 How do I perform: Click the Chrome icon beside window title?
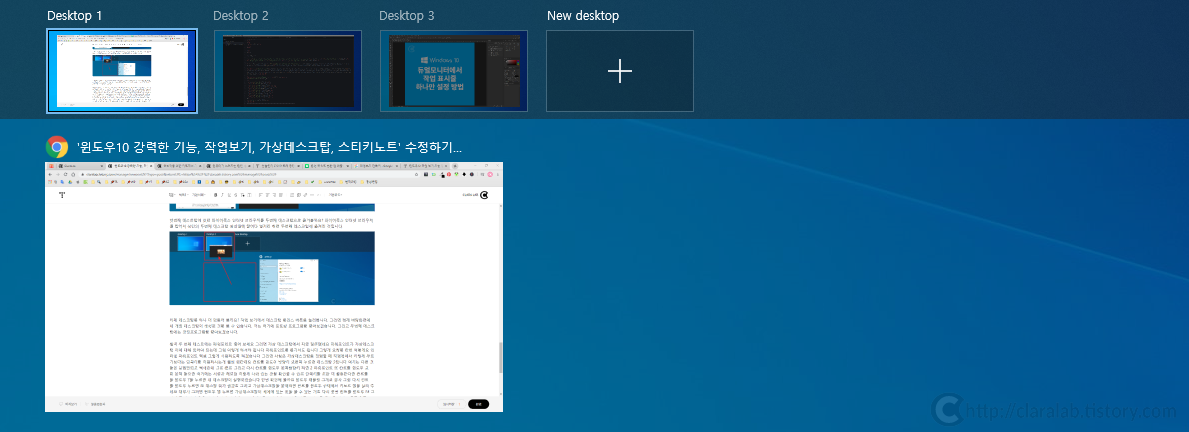(x=57, y=147)
